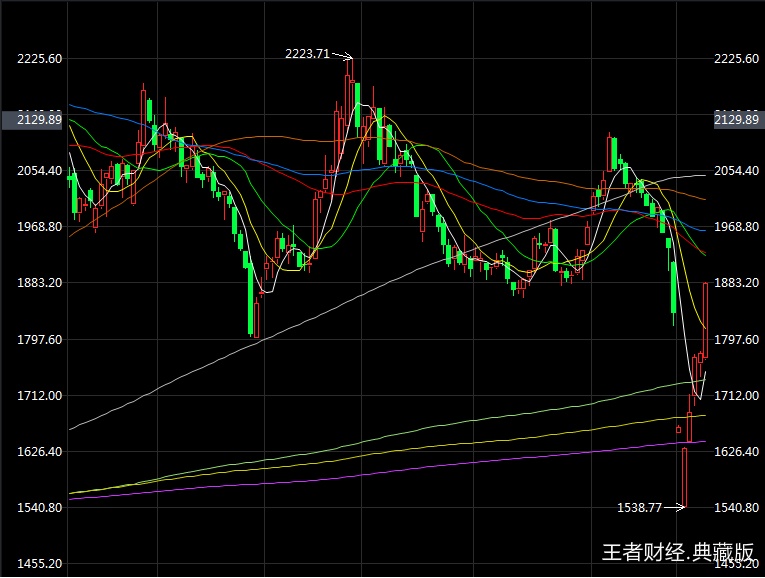Click the 1538.77 low price annotation
The height and width of the screenshot is (578, 765).
pyautogui.click(x=640, y=508)
